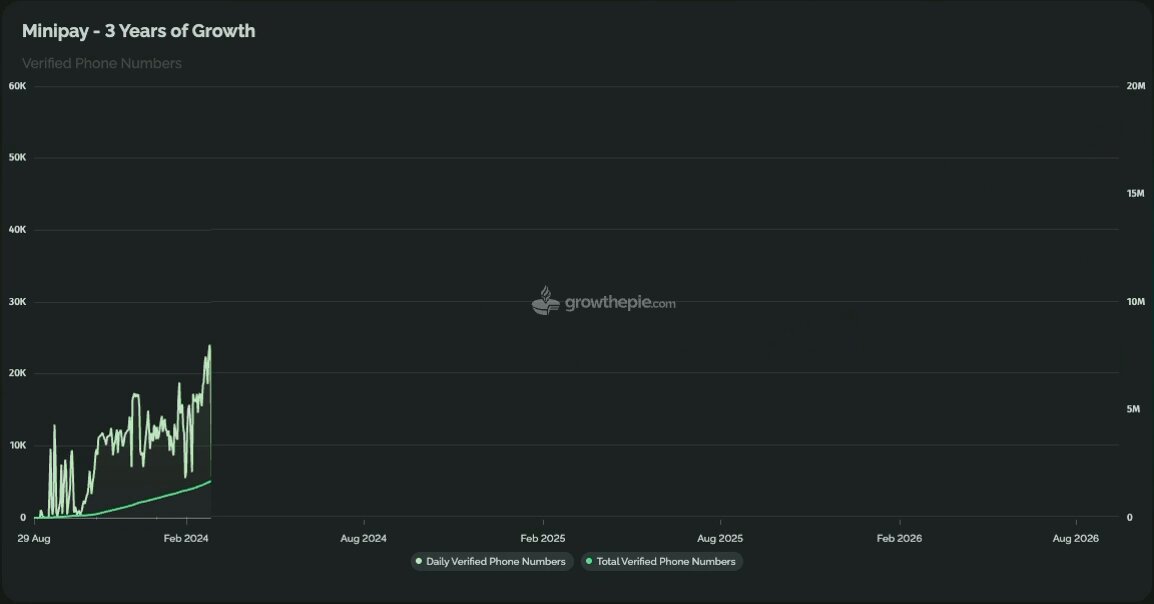Click the 'Verified Phone Numbers' subtitle
Viewport: 1154px width, 604px height.
pyautogui.click(x=102, y=63)
